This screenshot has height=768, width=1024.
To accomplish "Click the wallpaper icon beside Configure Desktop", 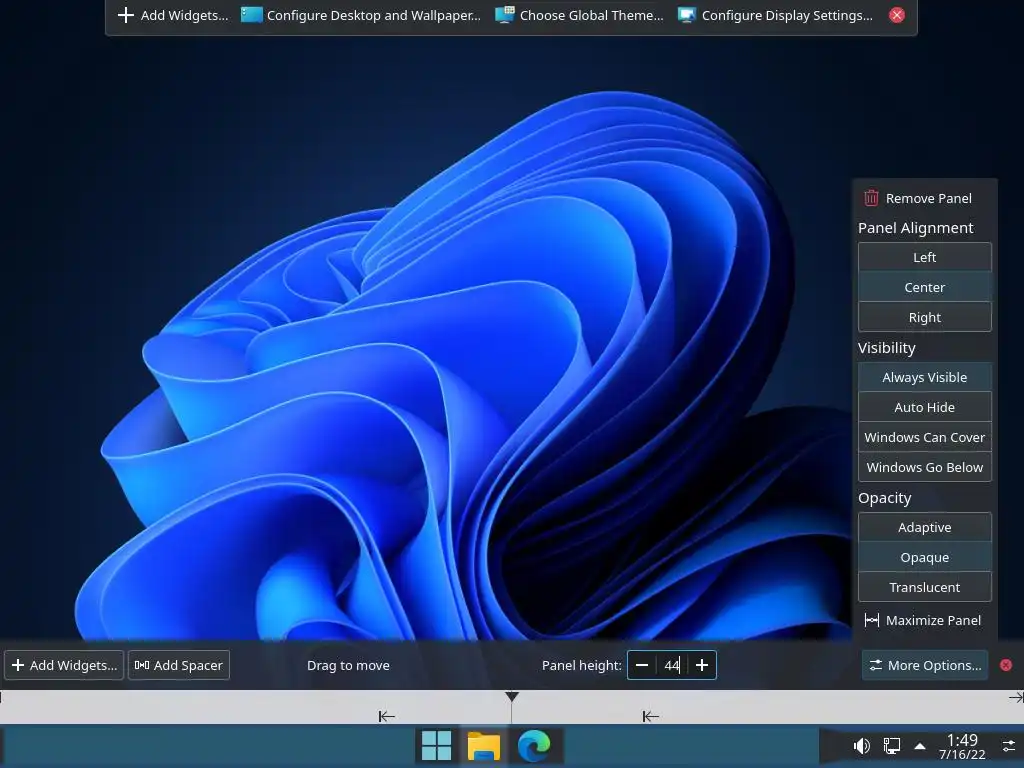I will pyautogui.click(x=251, y=15).
